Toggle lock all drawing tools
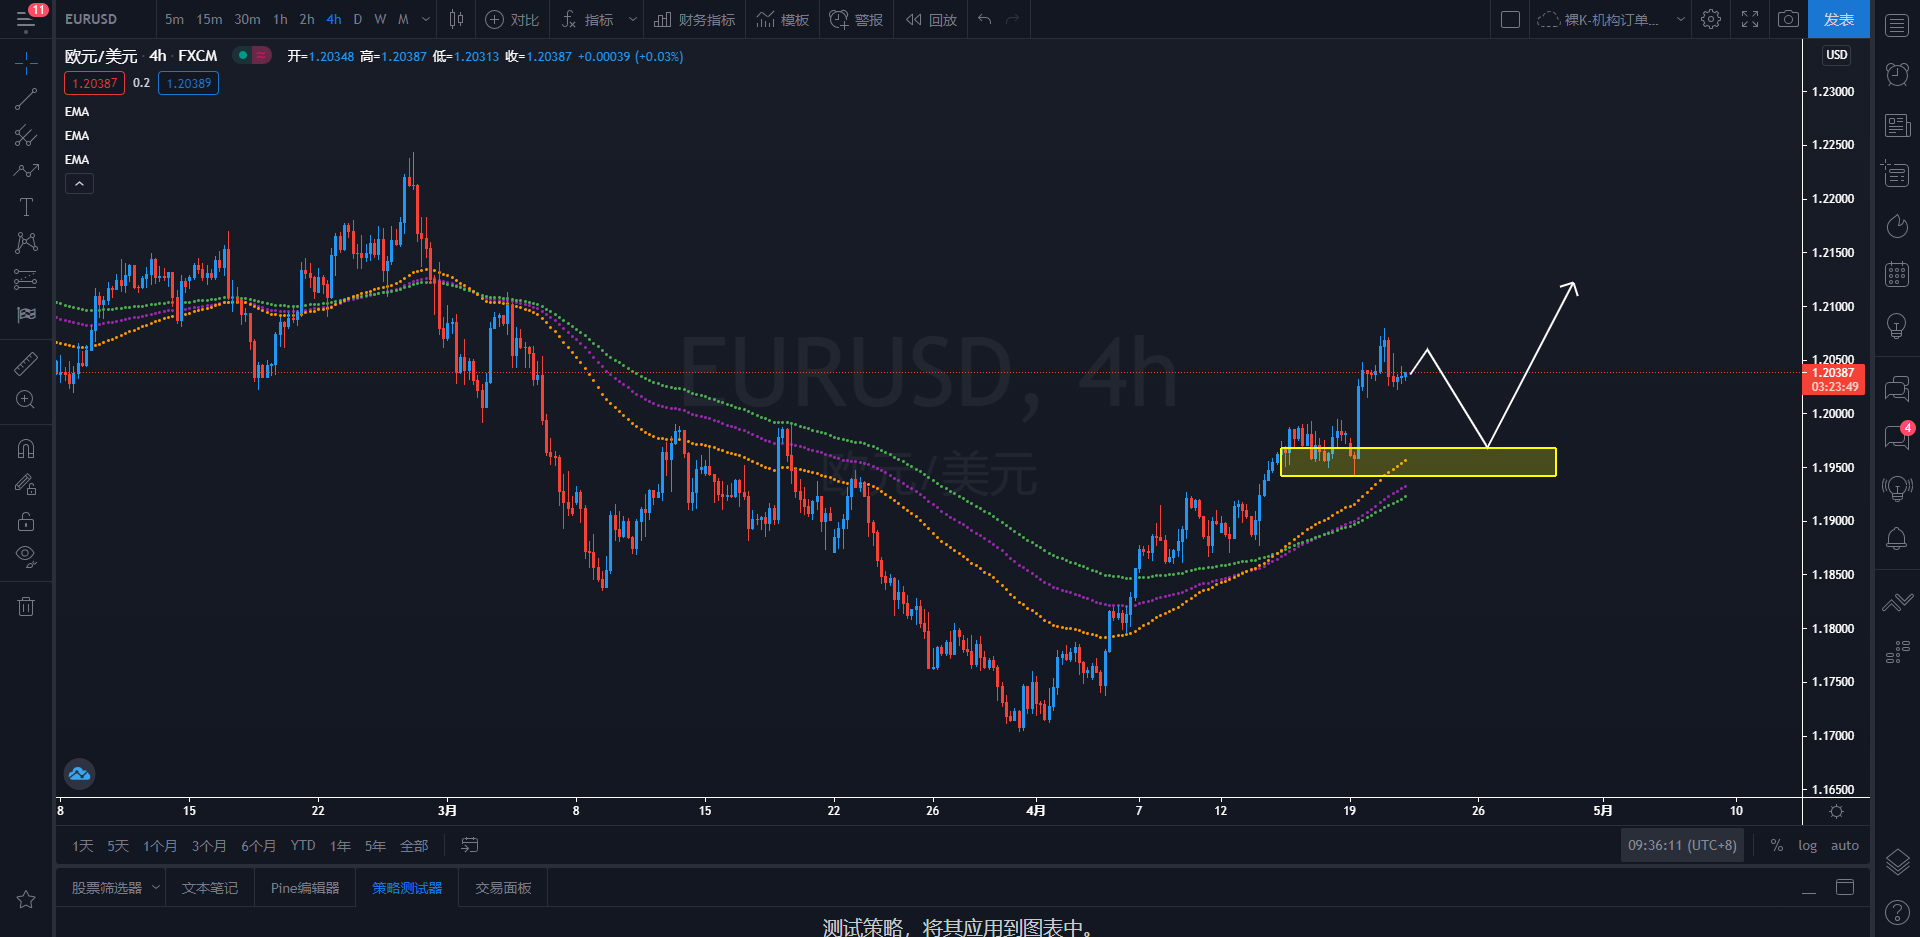The image size is (1920, 937). point(26,521)
